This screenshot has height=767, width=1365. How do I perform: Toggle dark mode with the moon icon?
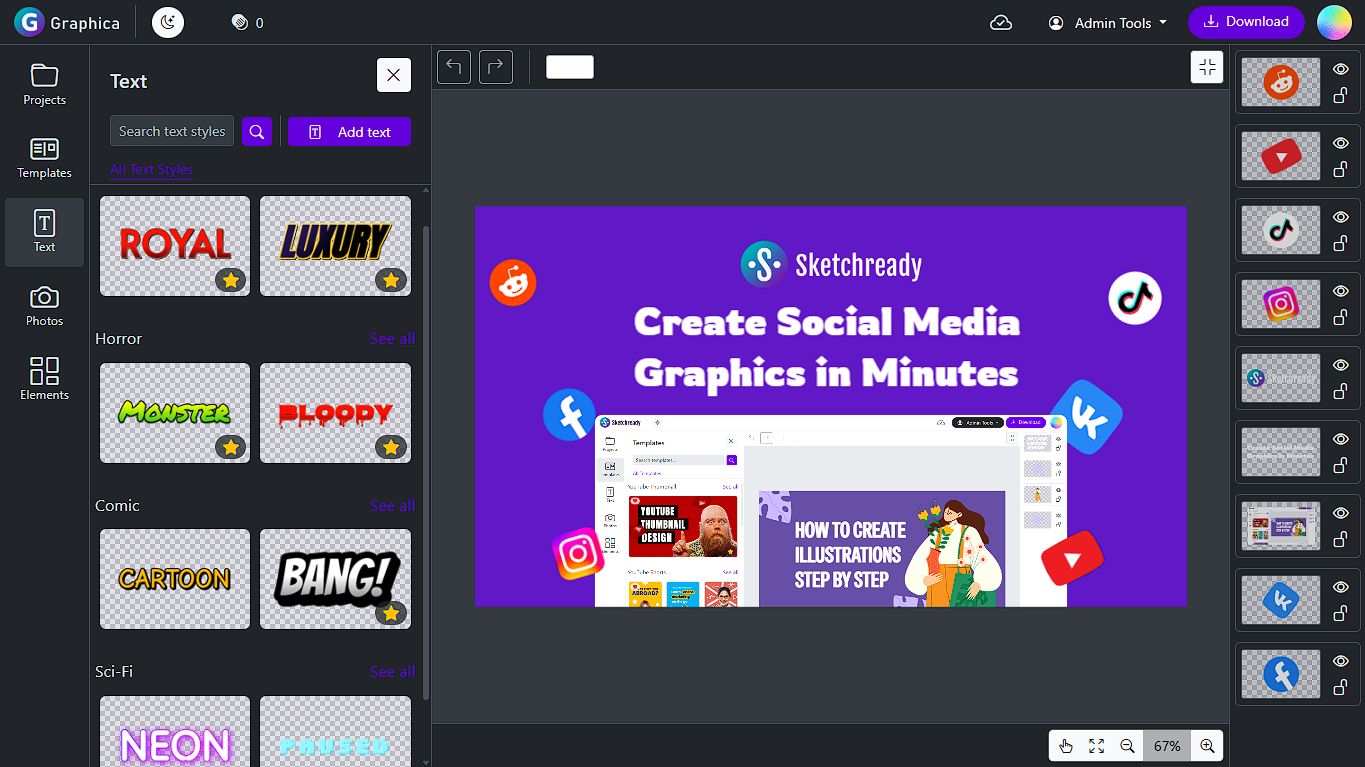click(x=168, y=22)
